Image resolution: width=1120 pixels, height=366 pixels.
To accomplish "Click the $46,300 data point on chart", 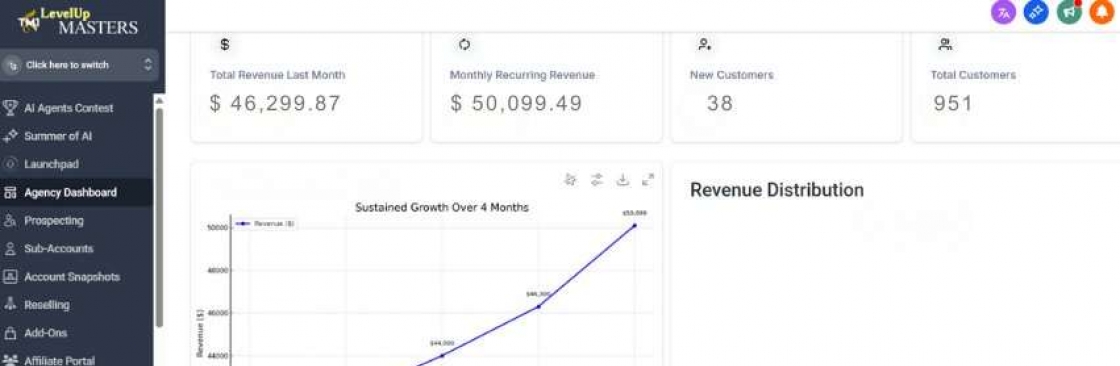I will 538,307.
